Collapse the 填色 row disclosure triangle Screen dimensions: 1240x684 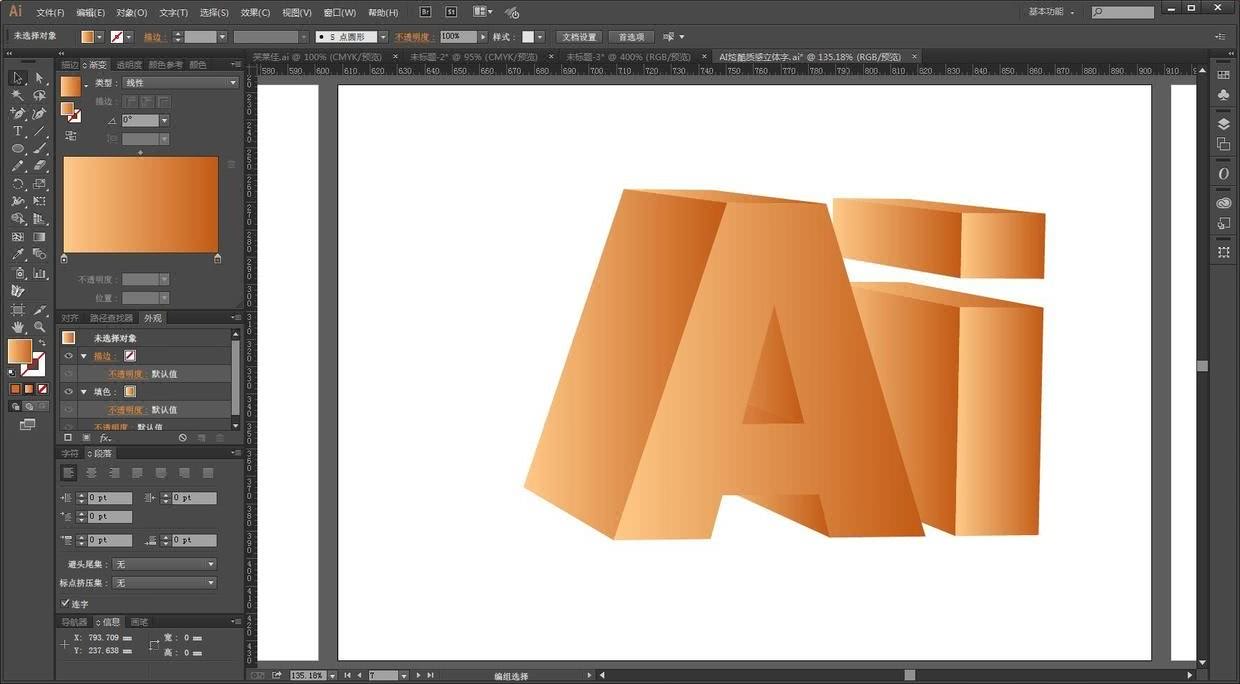click(x=84, y=392)
